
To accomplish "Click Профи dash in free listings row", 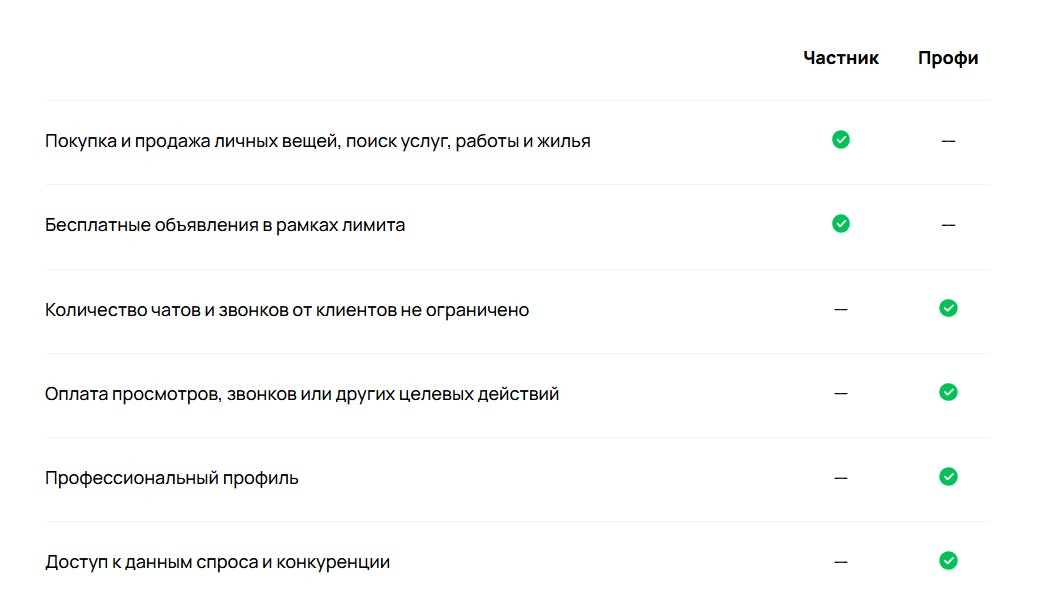I will pyautogui.click(x=948, y=225).
